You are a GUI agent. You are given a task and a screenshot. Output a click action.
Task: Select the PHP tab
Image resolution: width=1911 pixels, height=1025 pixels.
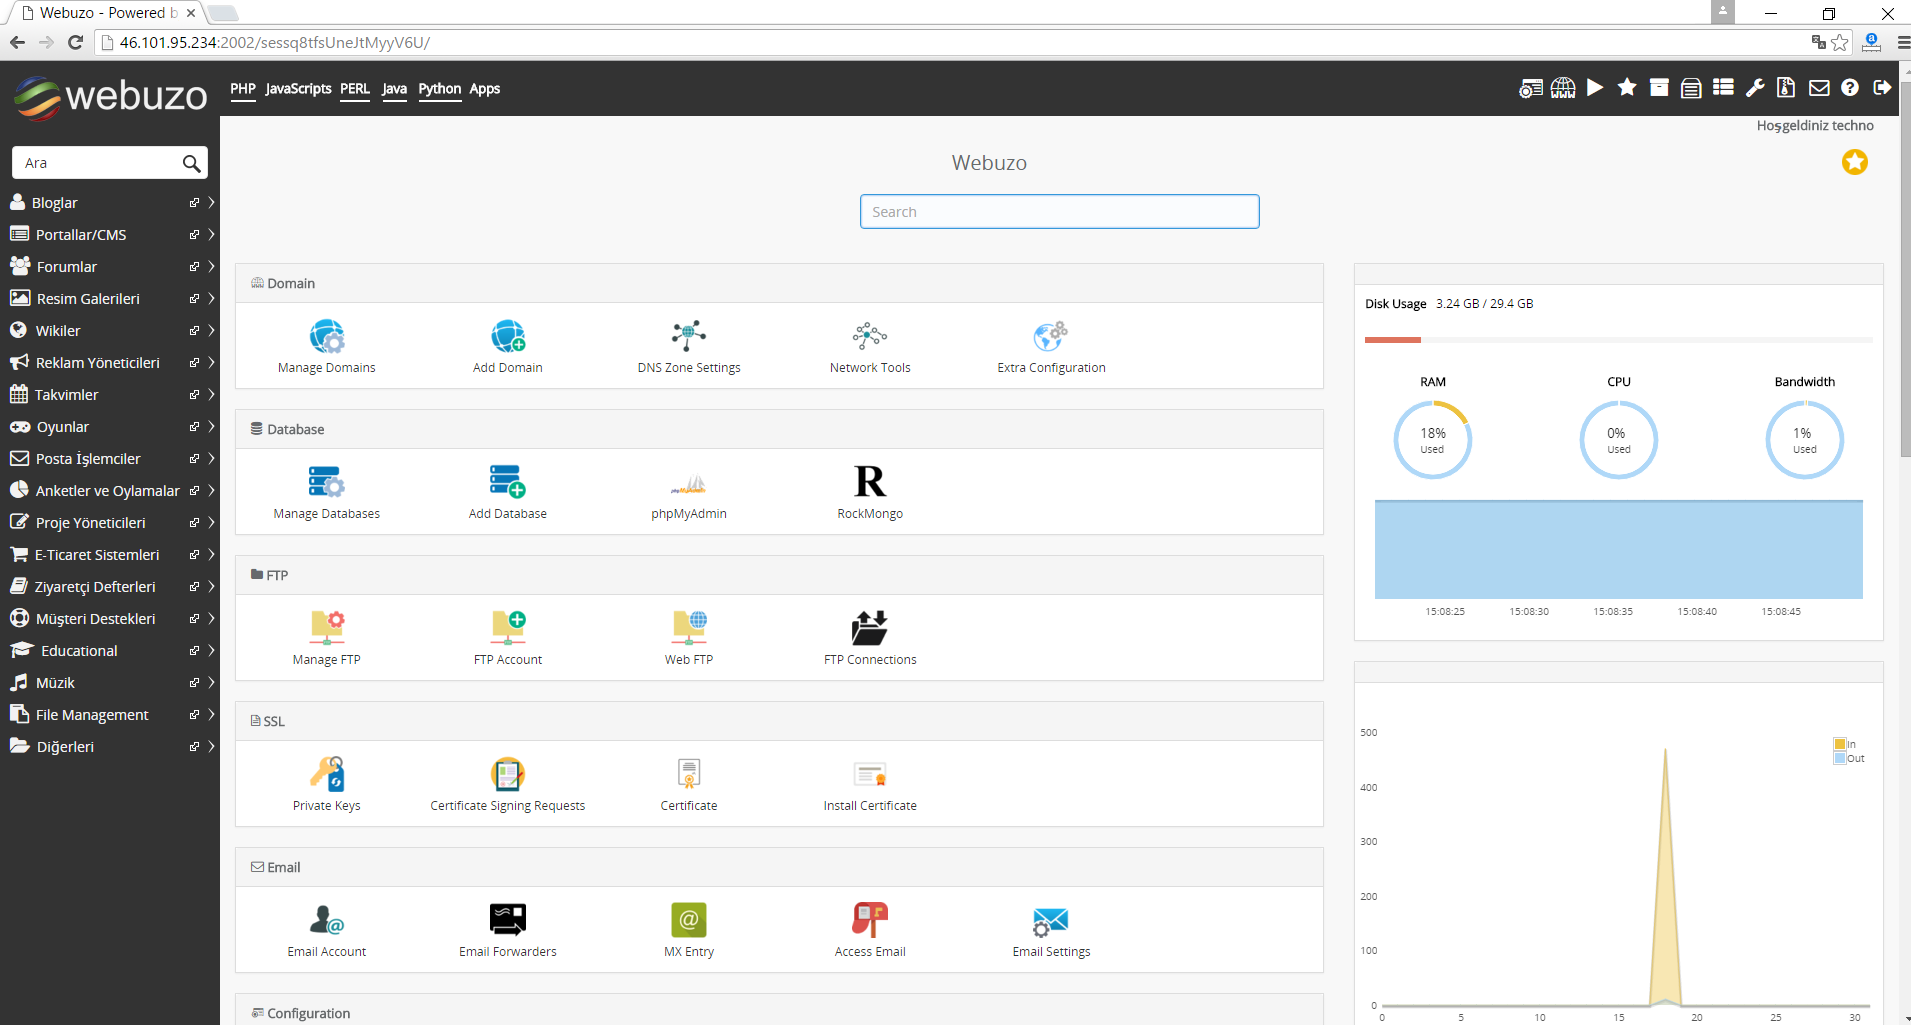pyautogui.click(x=243, y=89)
